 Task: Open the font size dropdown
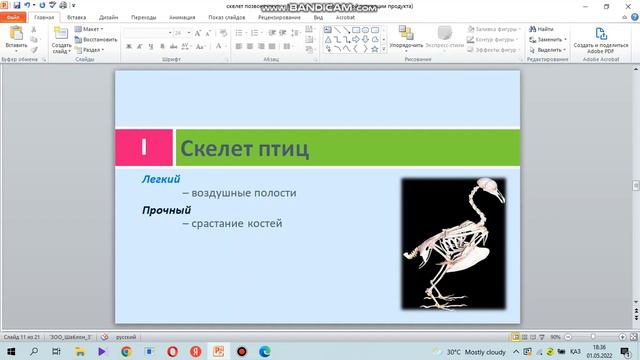click(x=189, y=33)
